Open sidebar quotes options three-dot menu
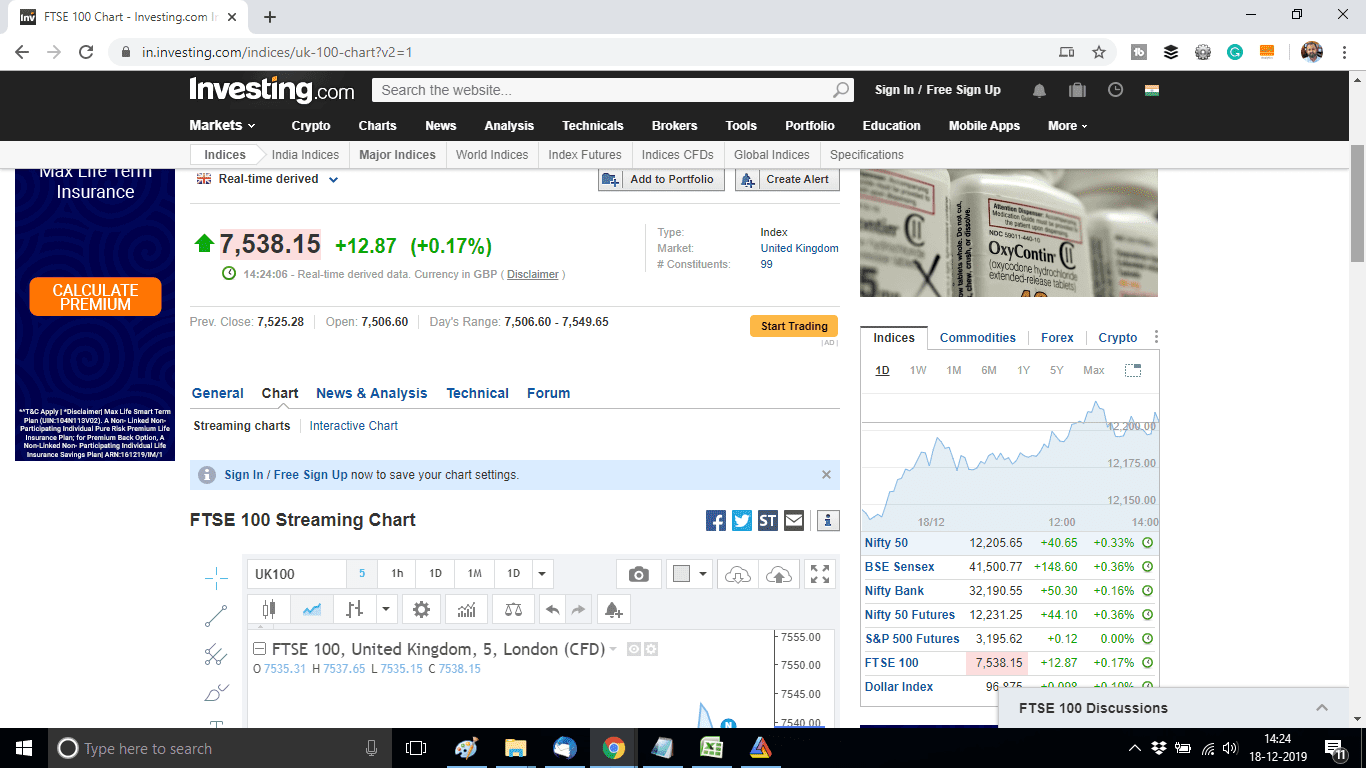 1156,337
